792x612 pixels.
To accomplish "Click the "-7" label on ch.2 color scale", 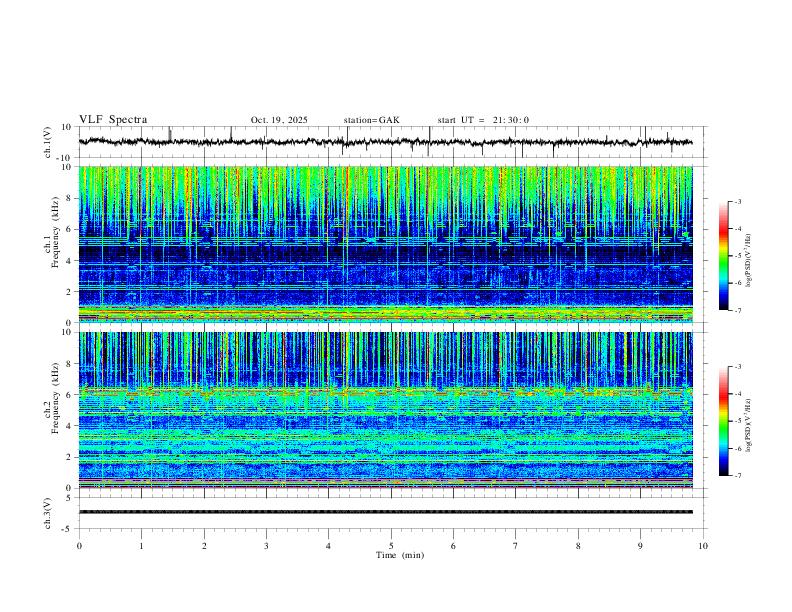I will 738,475.
